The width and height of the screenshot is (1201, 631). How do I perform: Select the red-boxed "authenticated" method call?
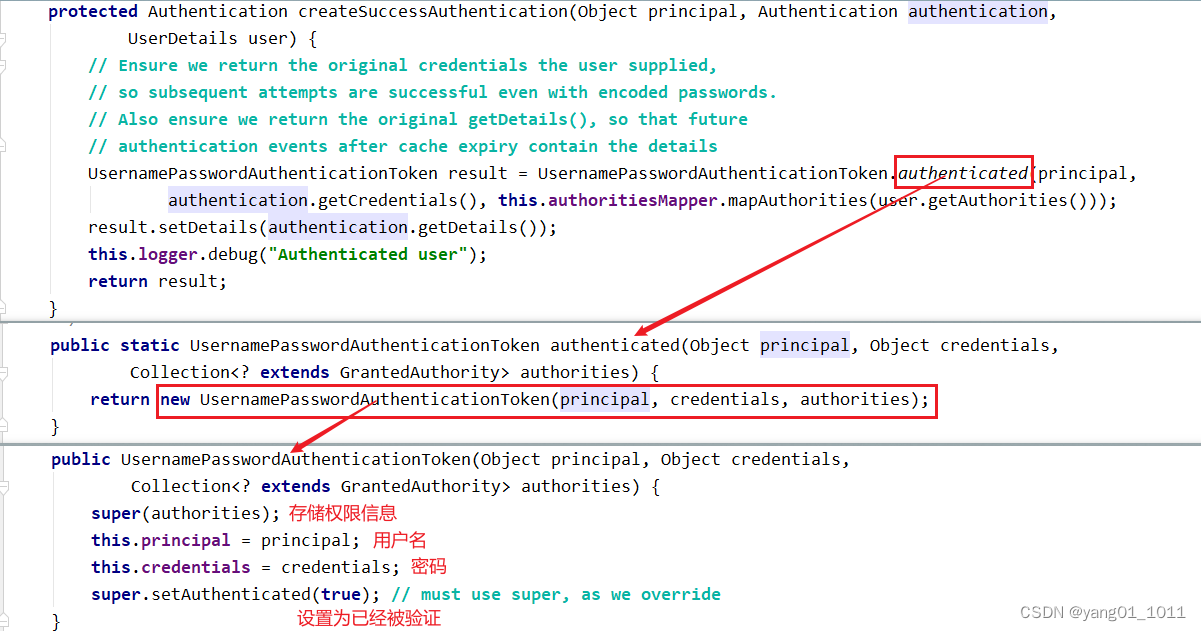click(962, 172)
